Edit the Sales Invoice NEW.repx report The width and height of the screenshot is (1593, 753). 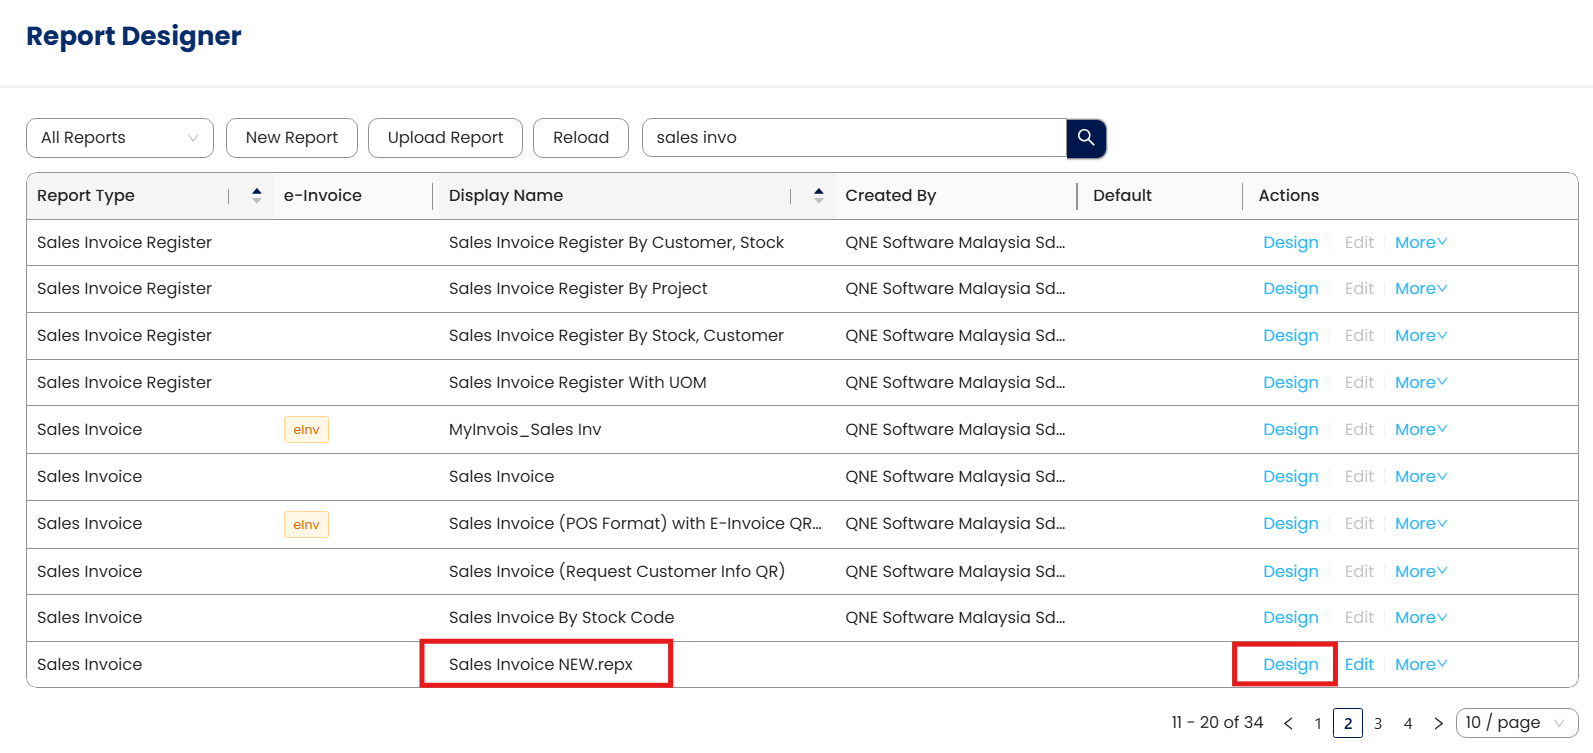tap(1359, 665)
